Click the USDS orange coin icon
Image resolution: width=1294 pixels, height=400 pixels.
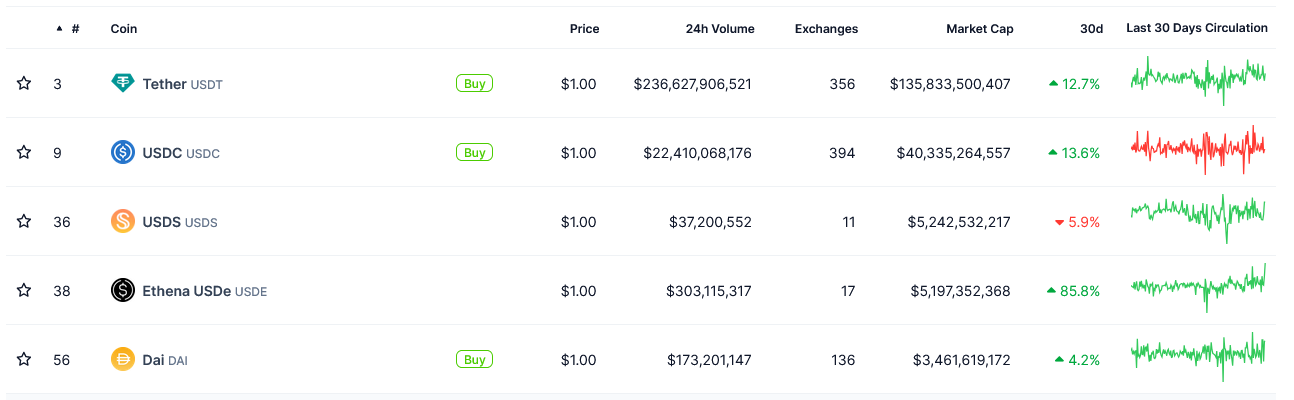pyautogui.click(x=122, y=222)
